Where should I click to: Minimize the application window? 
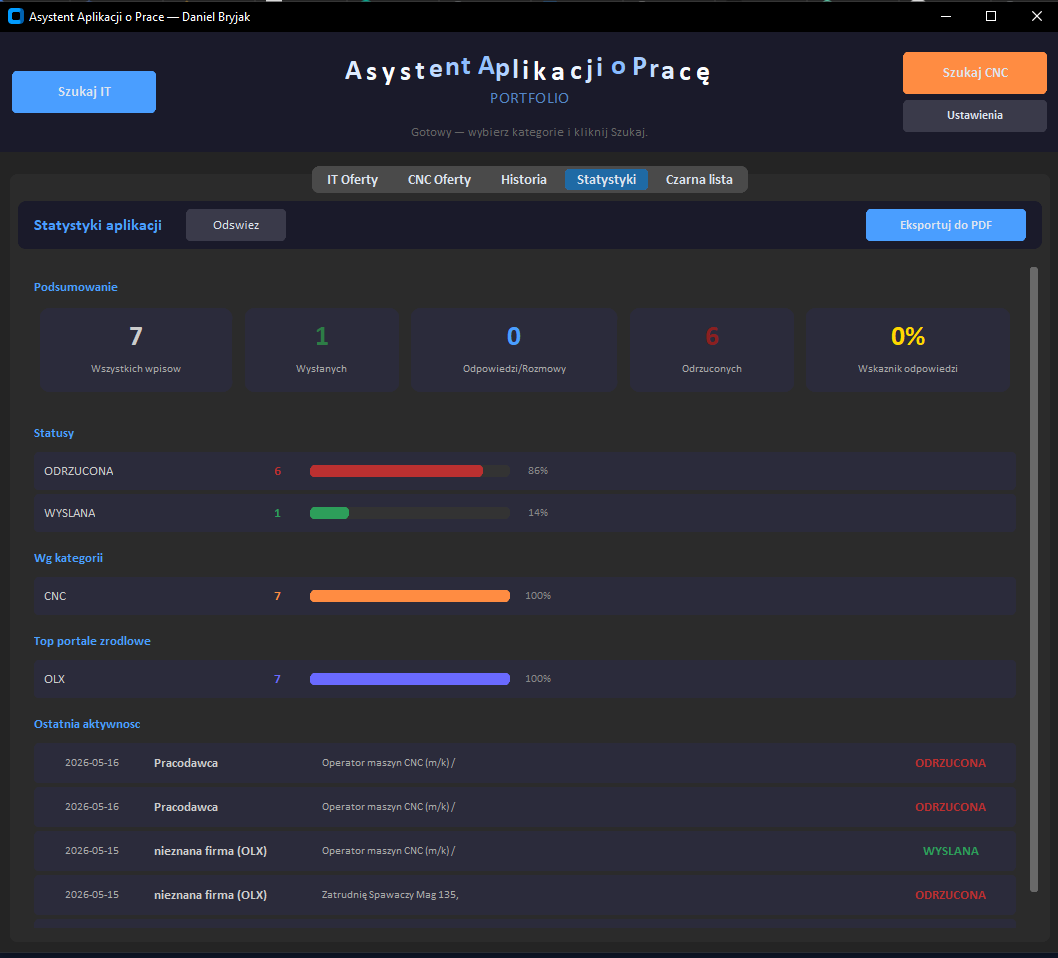[x=945, y=16]
